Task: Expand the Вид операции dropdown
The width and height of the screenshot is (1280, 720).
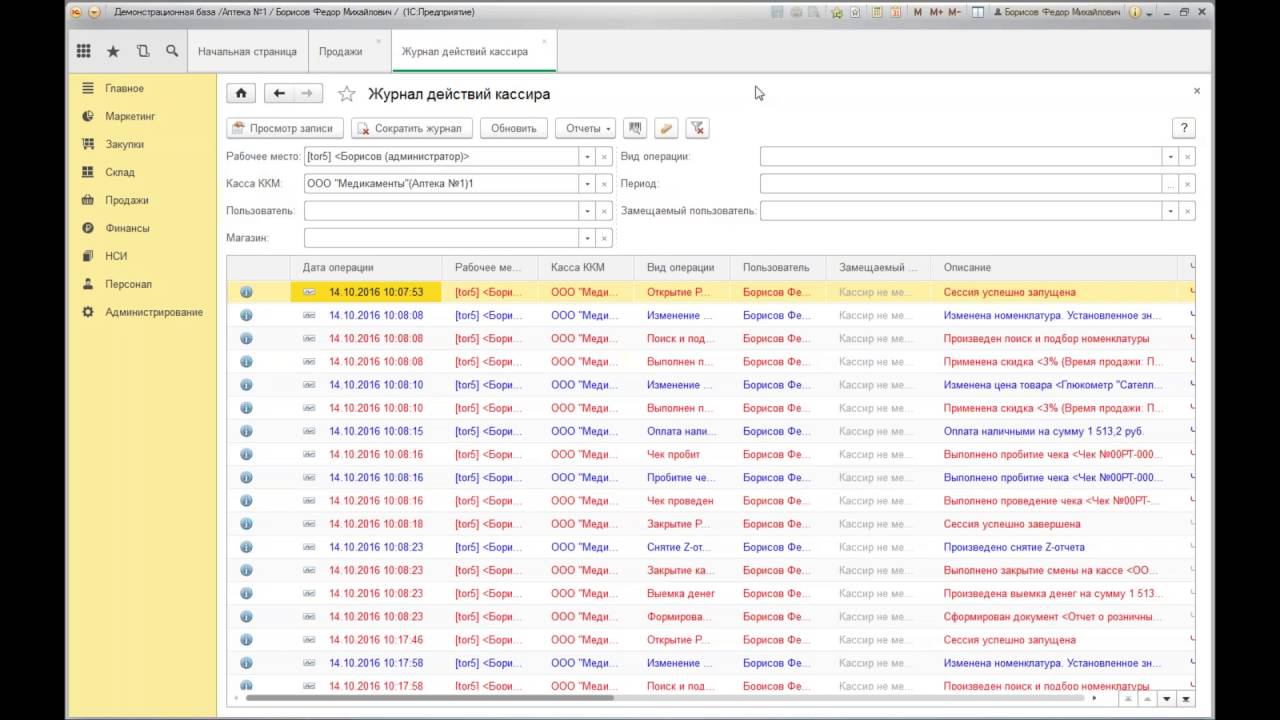Action: 1169,157
